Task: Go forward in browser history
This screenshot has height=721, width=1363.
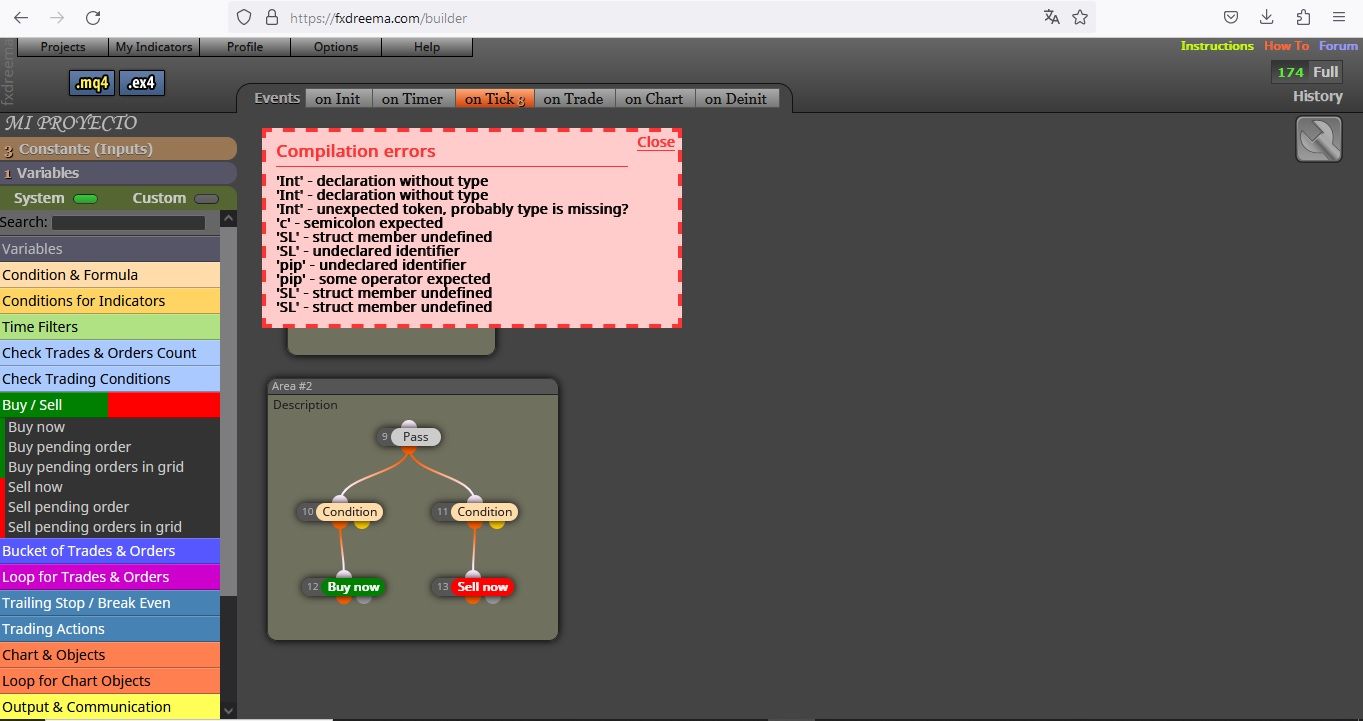Action: (57, 18)
